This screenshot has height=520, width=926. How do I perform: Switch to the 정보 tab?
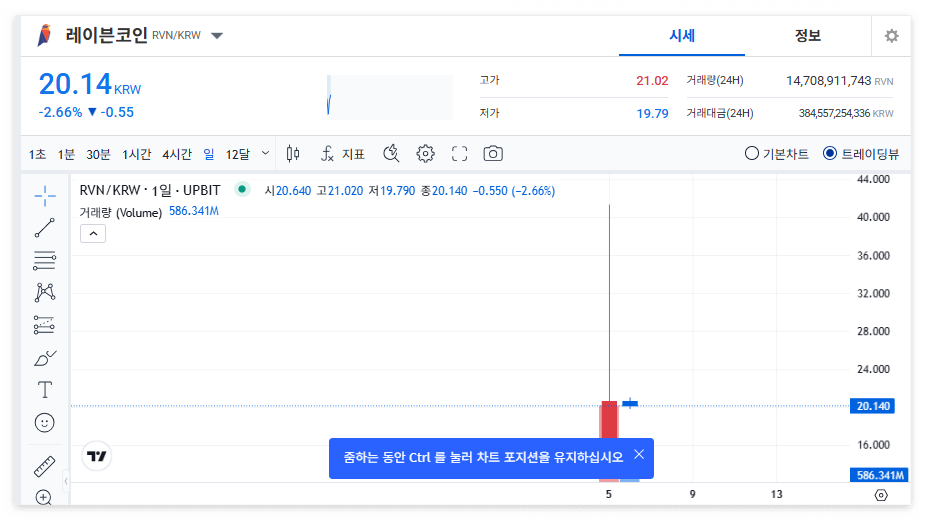[807, 36]
